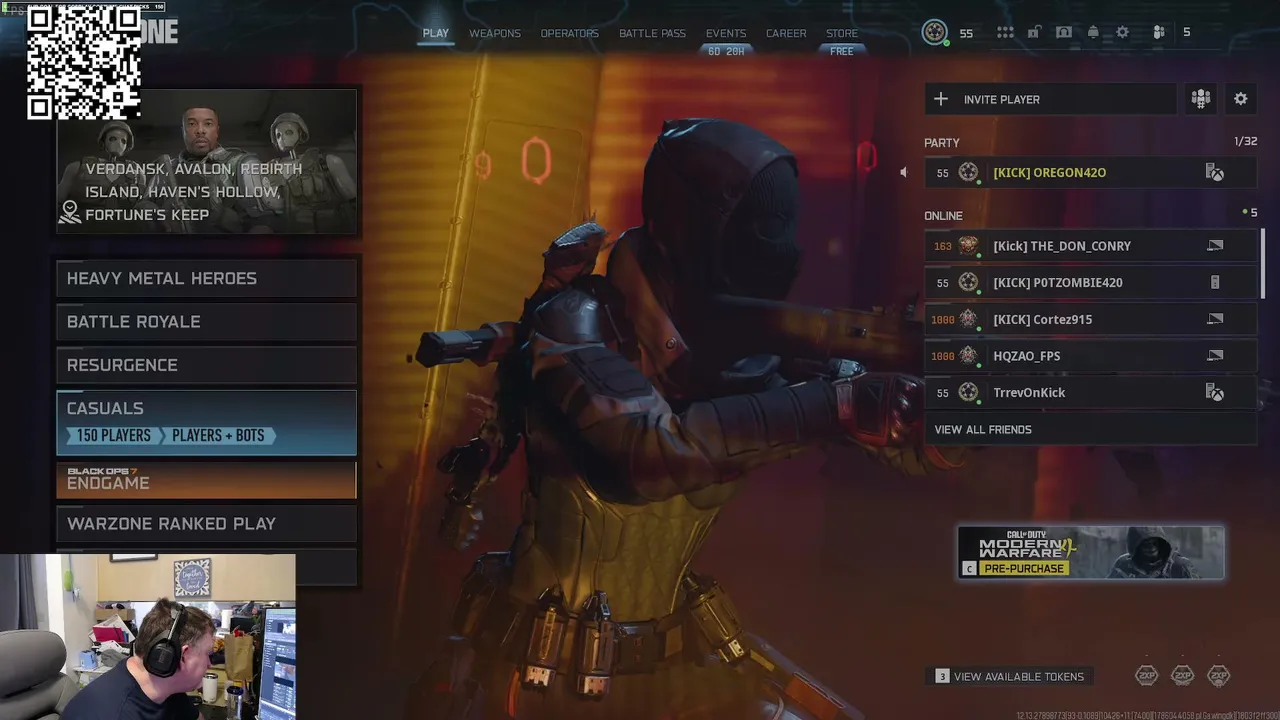Open the headset voice channel icon

[1064, 32]
